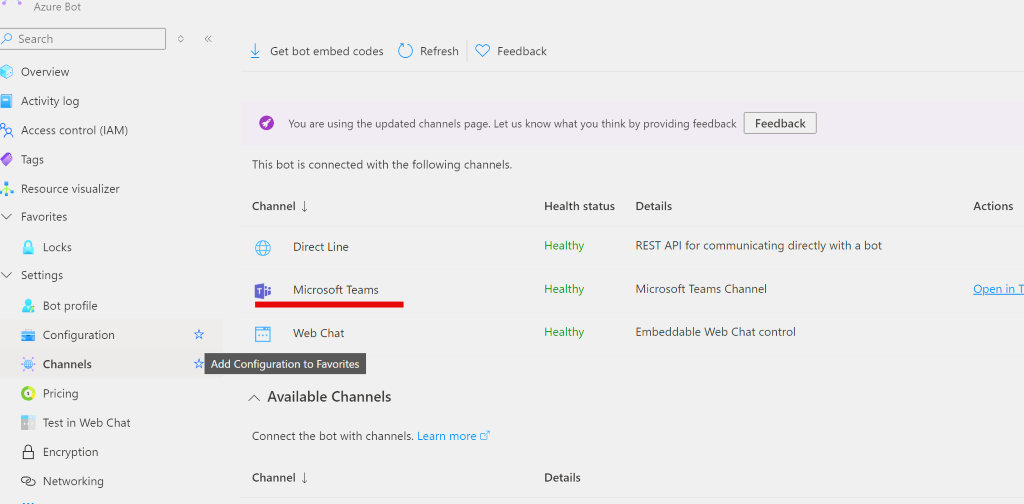Click the Actions column header
This screenshot has height=504, width=1024.
[993, 206]
